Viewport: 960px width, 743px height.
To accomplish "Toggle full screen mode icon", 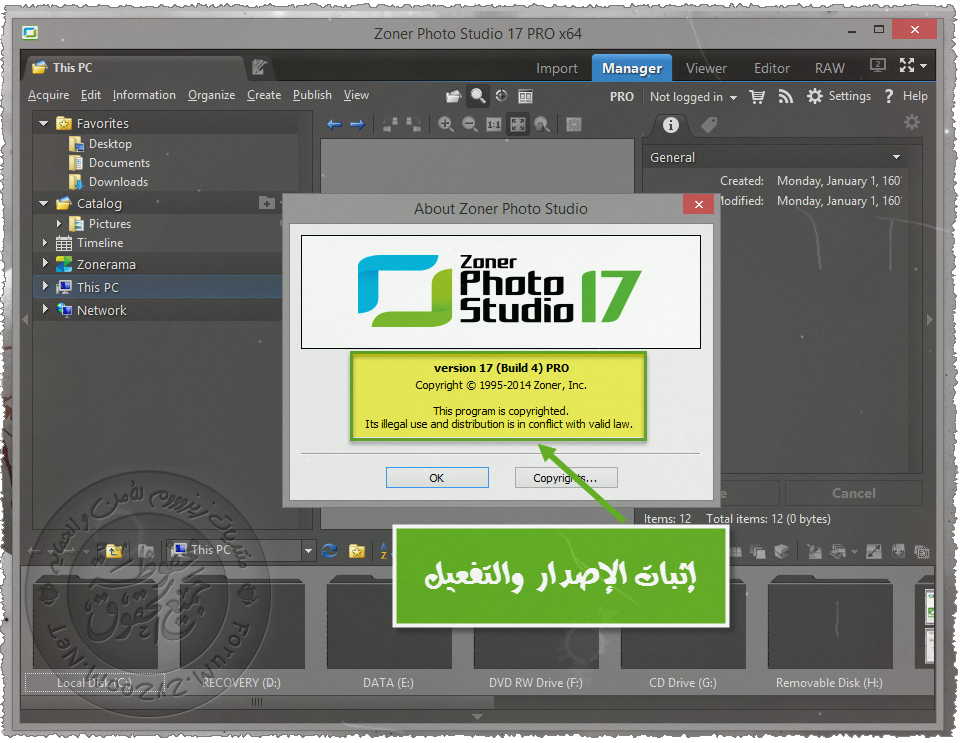I will (x=907, y=65).
